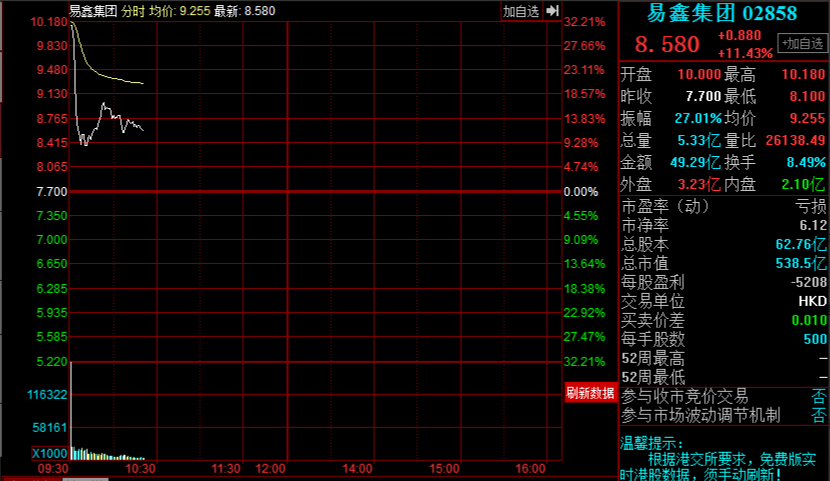This screenshot has height=481, width=830.
Task: Click the 总市值 538.5亿 row
Action: tap(724, 263)
